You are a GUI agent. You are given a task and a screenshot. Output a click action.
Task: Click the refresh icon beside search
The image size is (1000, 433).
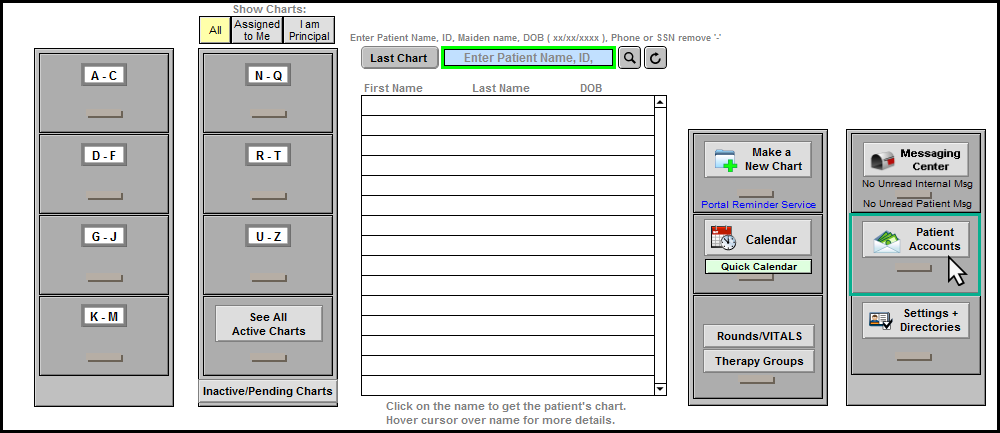pyautogui.click(x=656, y=58)
